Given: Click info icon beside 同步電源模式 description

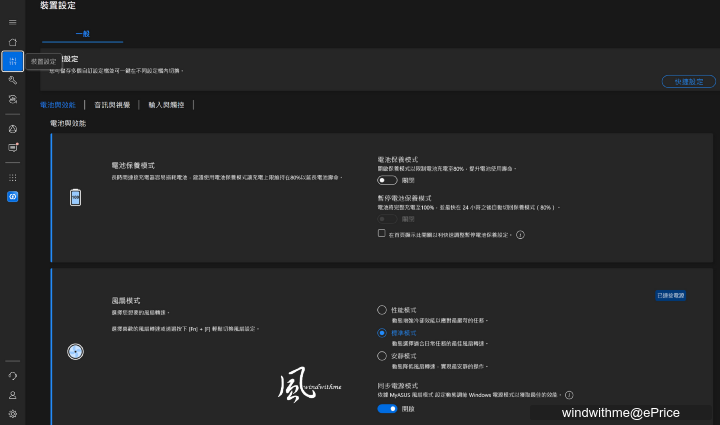Looking at the screenshot, I should pyautogui.click(x=569, y=395).
